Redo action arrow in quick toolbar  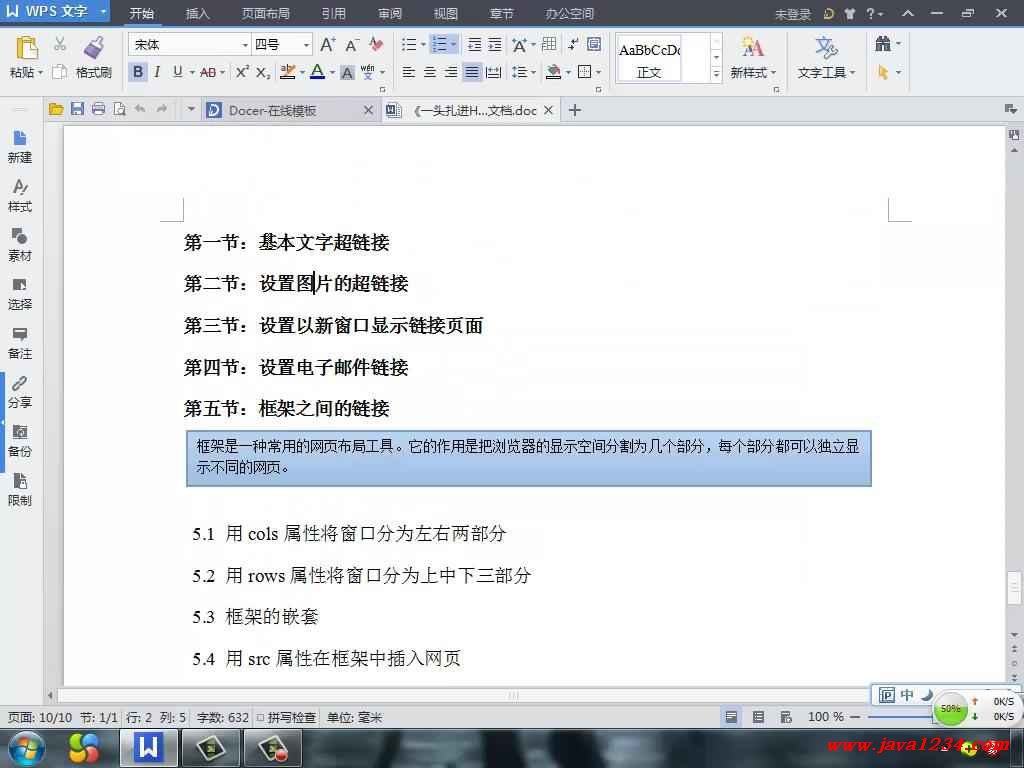click(162, 110)
